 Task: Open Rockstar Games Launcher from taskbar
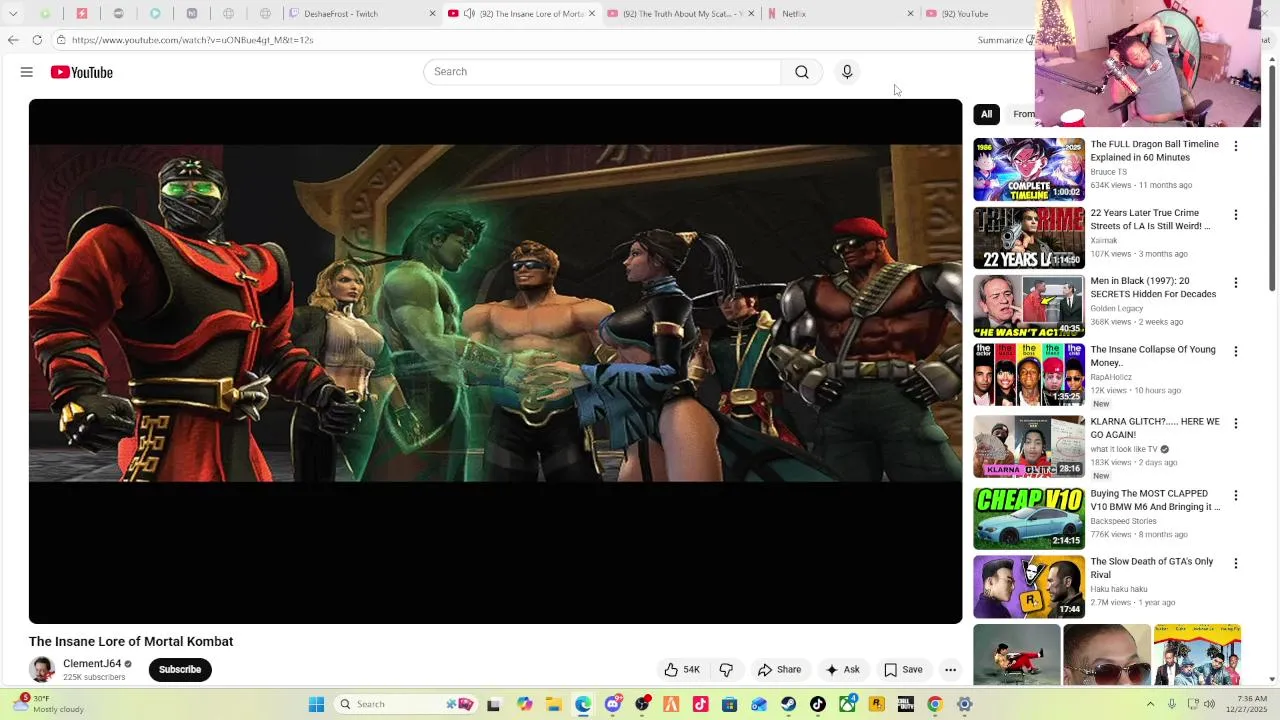tap(877, 704)
